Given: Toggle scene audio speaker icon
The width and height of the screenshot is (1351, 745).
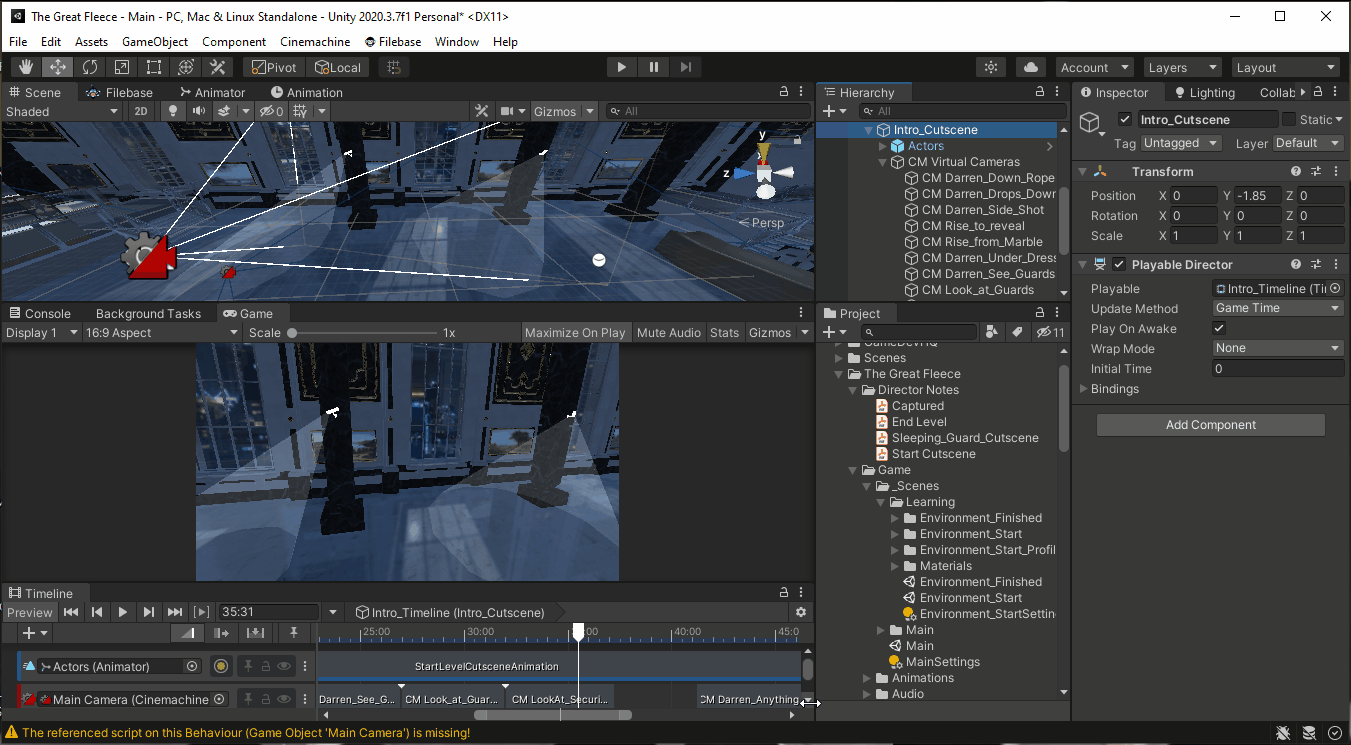Looking at the screenshot, I should pyautogui.click(x=199, y=111).
